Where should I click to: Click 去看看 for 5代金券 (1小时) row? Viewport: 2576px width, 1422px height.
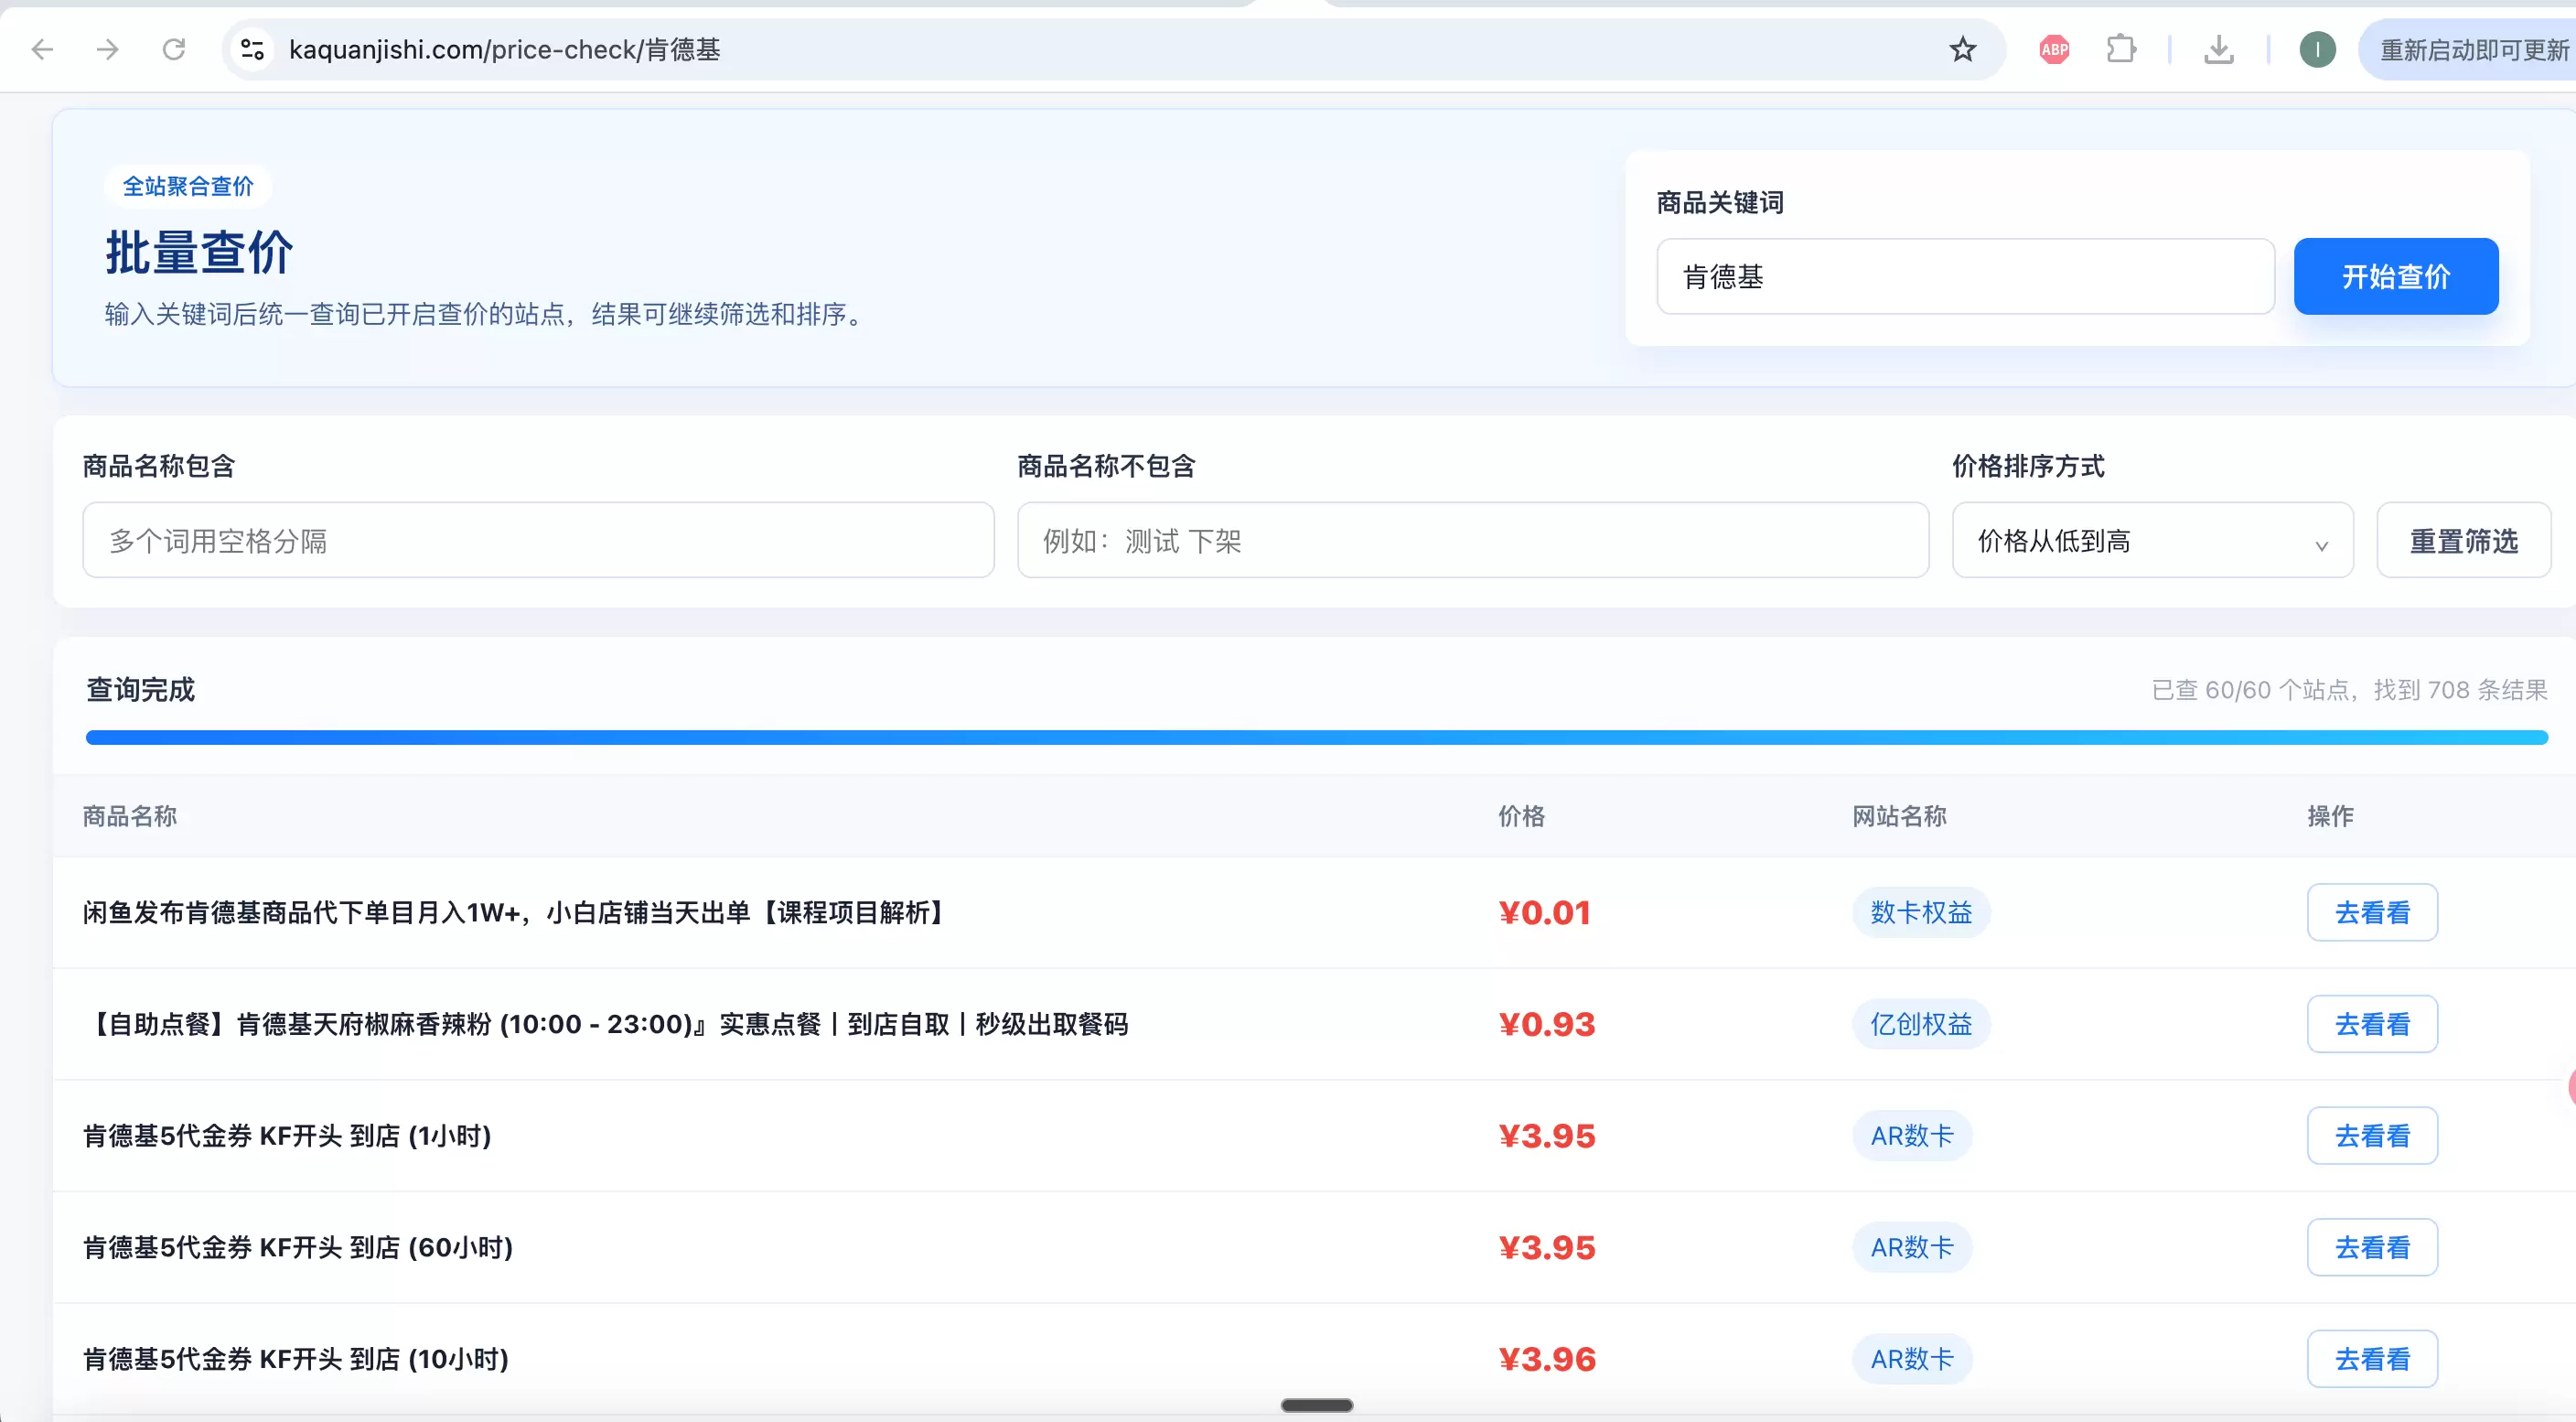tap(2372, 1136)
